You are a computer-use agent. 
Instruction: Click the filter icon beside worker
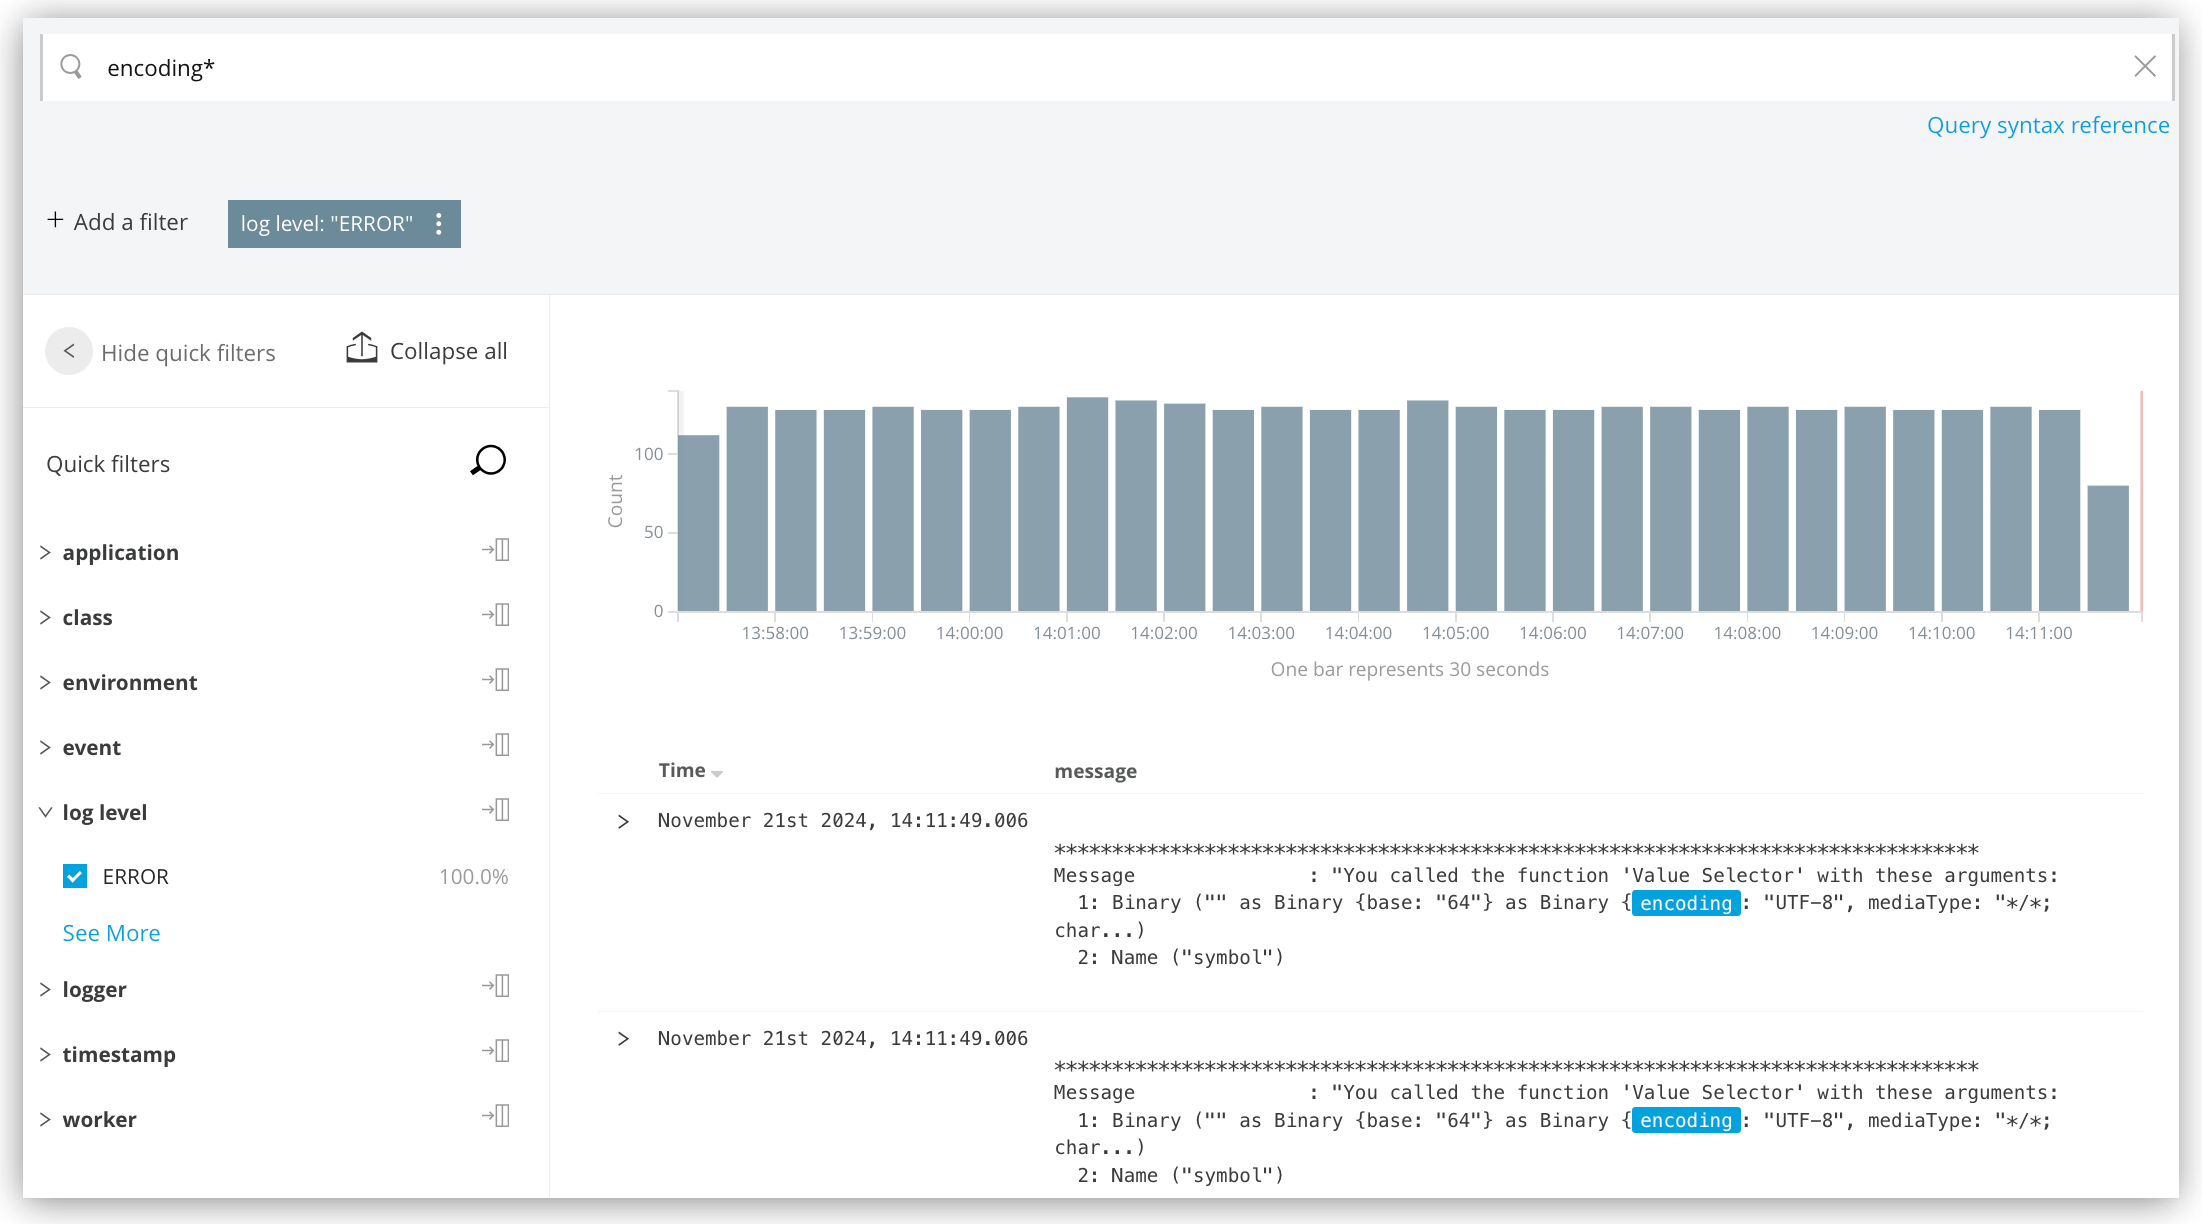click(497, 1115)
